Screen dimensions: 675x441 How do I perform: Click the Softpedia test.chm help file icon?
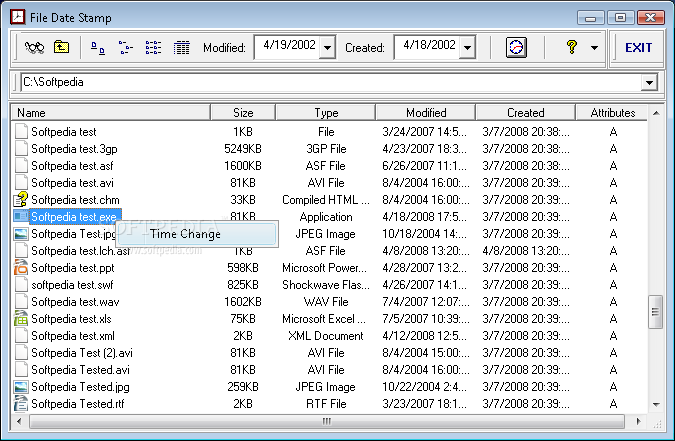[x=21, y=199]
